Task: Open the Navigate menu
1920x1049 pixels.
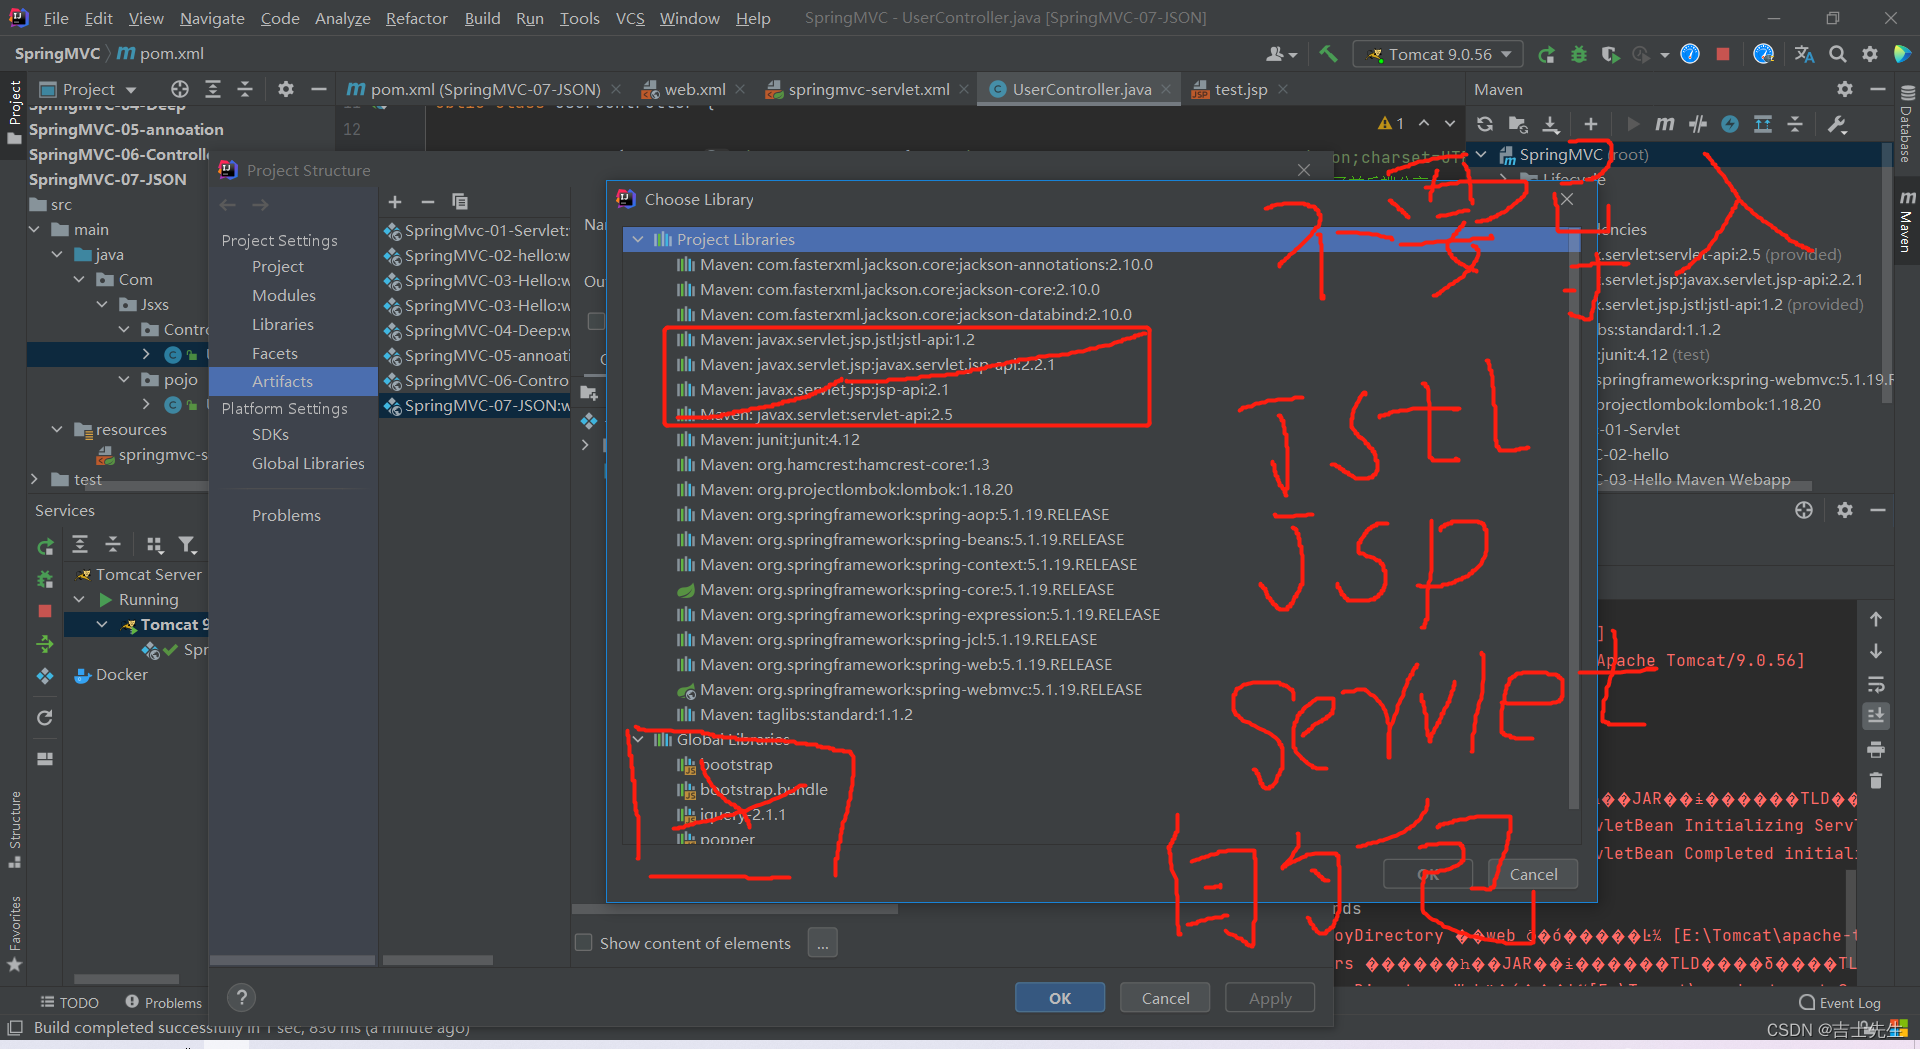Action: tap(212, 18)
